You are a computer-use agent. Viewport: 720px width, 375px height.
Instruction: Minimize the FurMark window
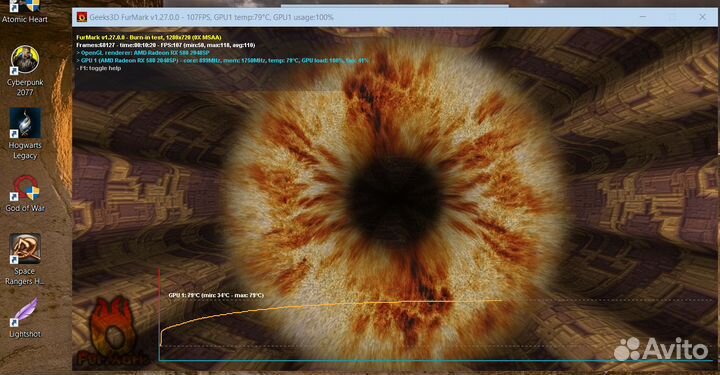click(643, 17)
